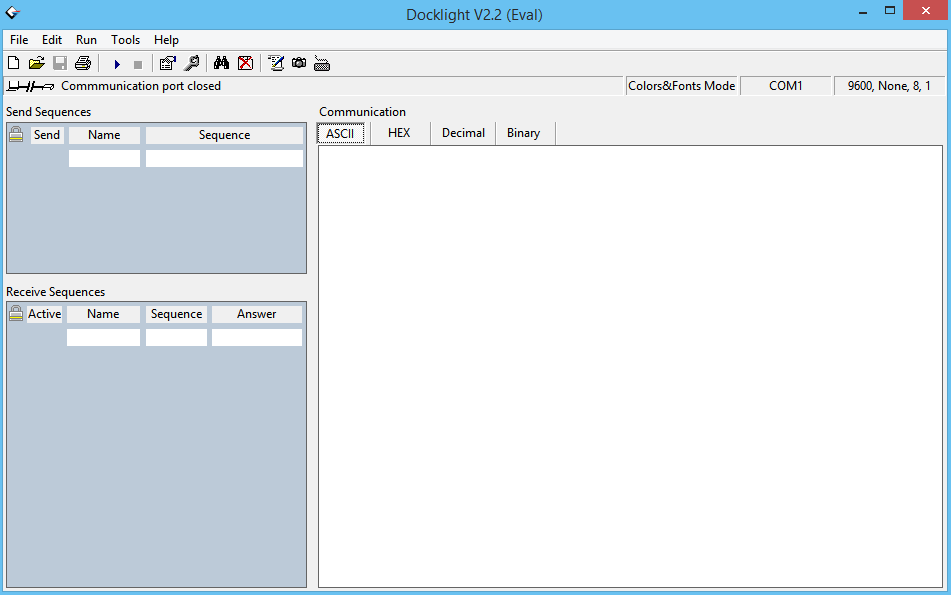Open the communication wizard tool
The image size is (951, 595).
[x=190, y=62]
